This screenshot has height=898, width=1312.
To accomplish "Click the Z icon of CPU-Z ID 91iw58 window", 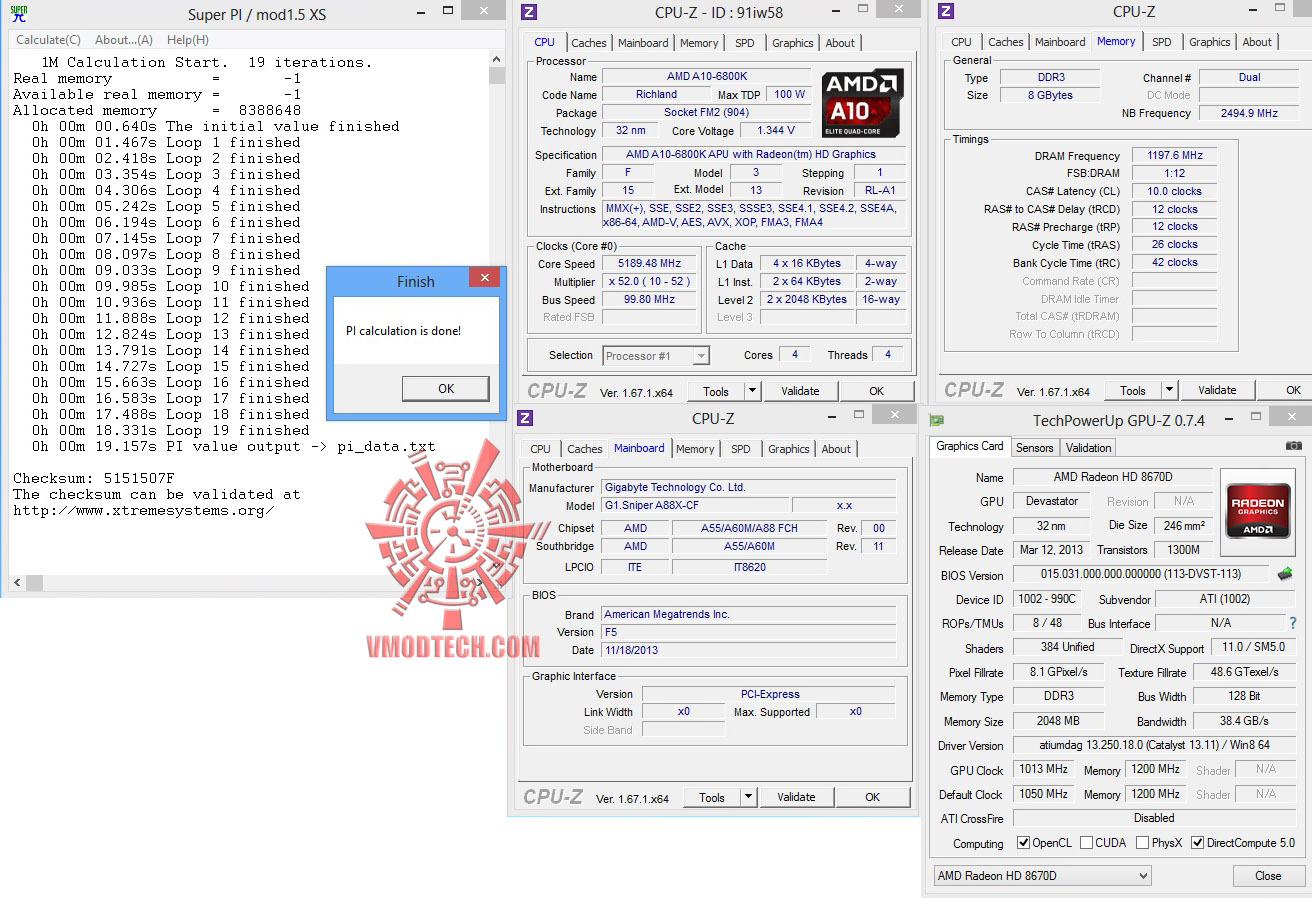I will (x=529, y=12).
